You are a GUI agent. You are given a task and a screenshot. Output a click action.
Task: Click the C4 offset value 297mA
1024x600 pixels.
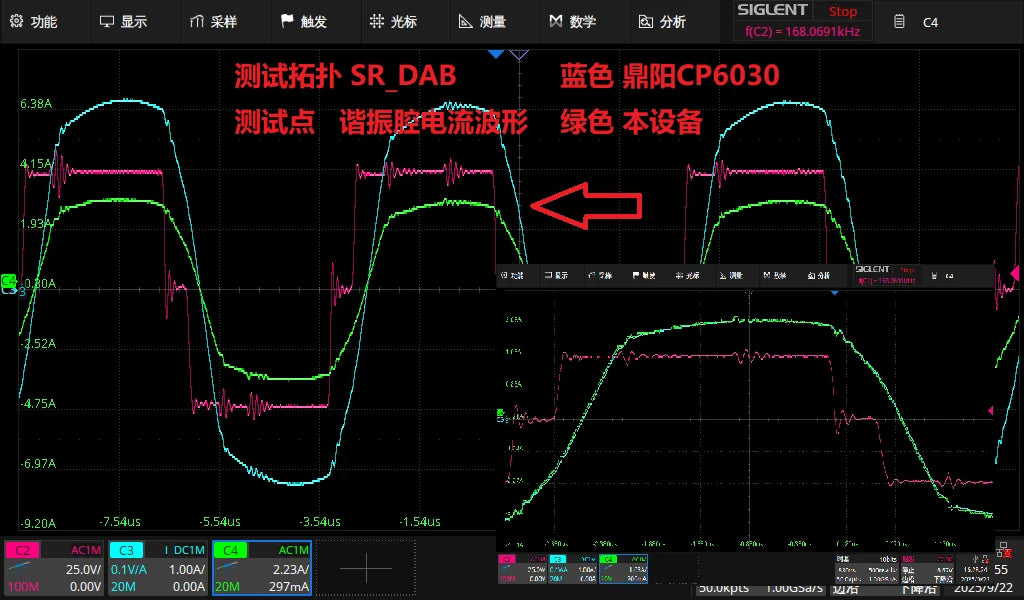point(289,586)
